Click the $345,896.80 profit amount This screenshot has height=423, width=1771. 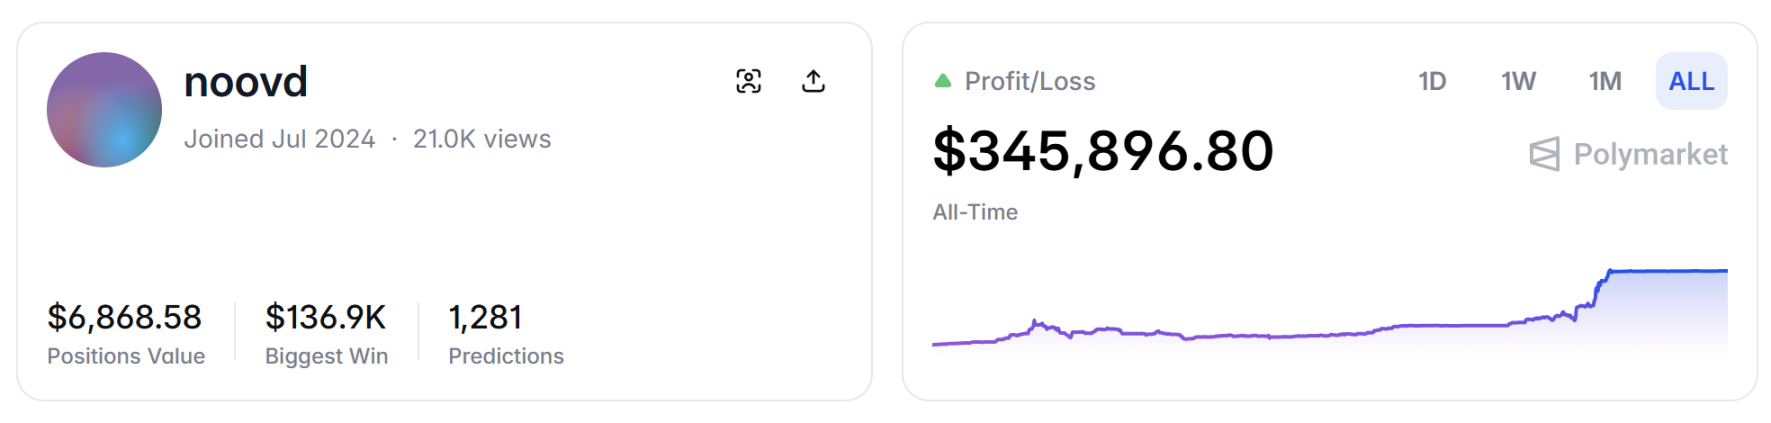(x=1103, y=151)
